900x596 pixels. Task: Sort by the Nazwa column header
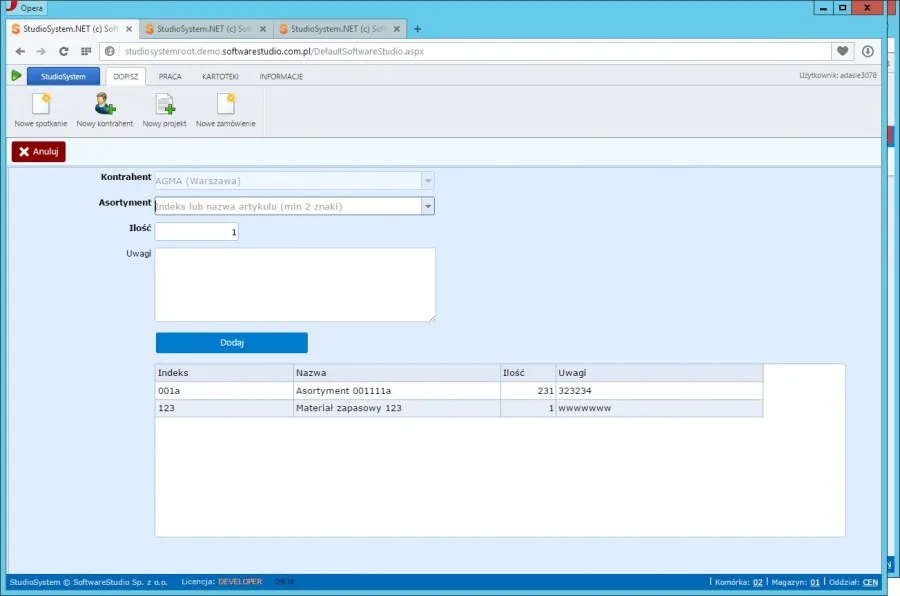click(397, 373)
